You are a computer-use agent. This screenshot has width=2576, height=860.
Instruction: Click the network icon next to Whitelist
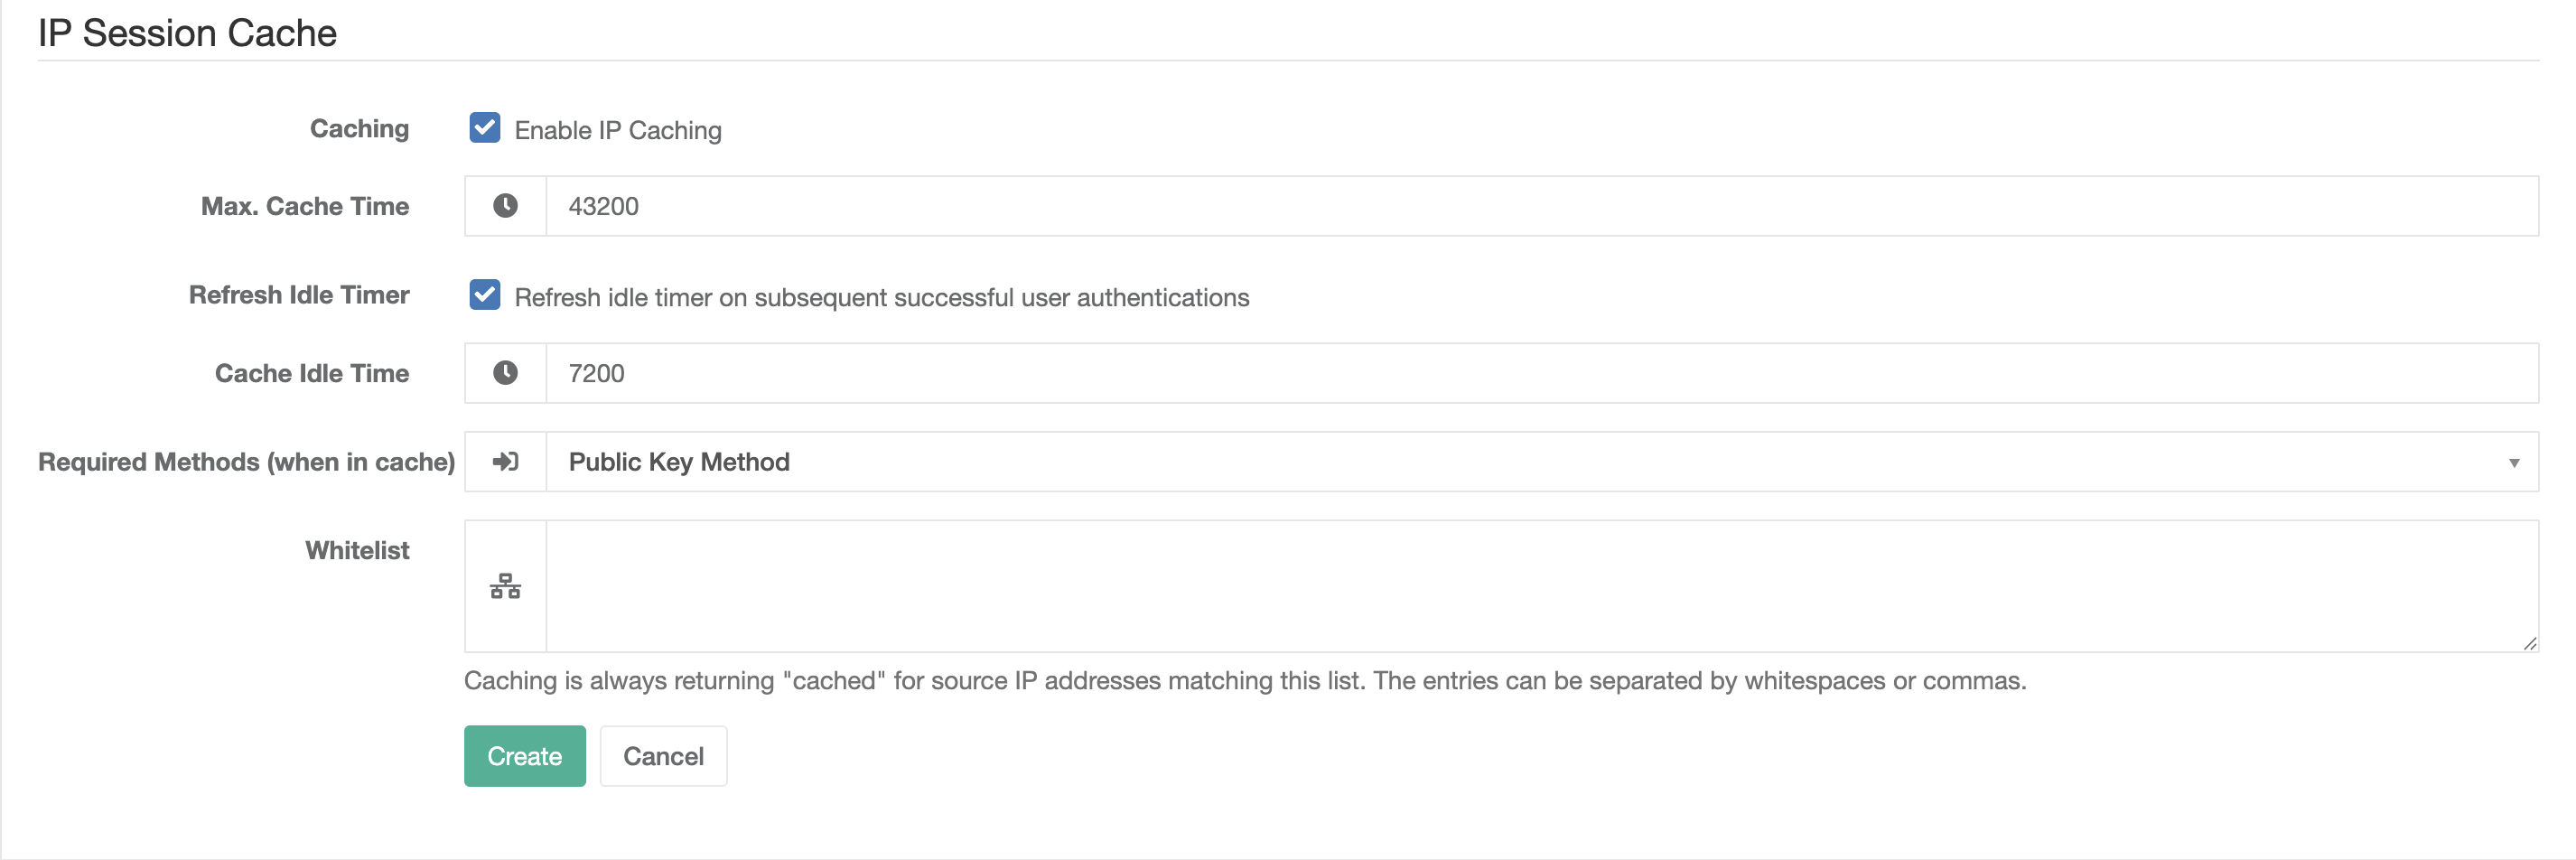coord(505,586)
